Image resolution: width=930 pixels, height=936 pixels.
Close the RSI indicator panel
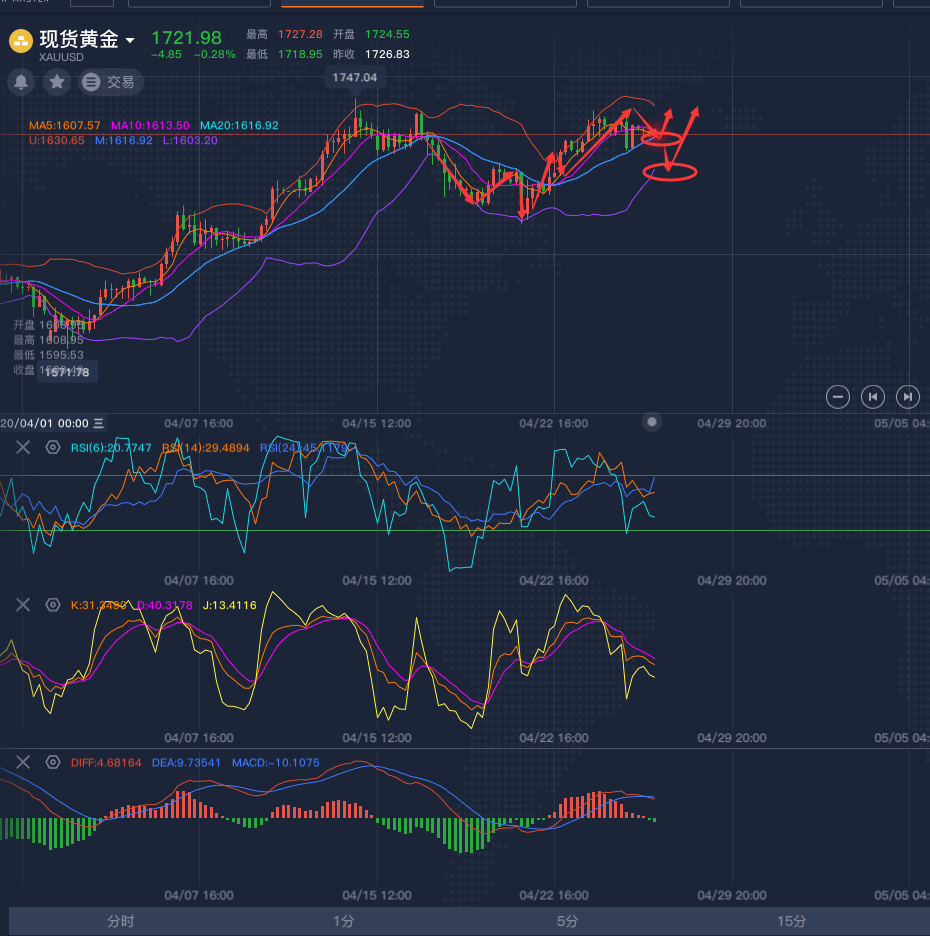coord(23,447)
